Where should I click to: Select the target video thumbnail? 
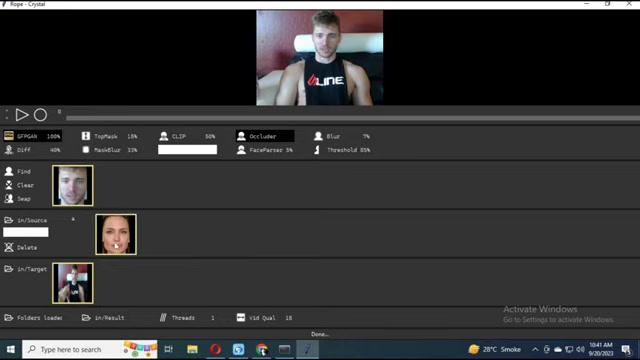point(73,283)
